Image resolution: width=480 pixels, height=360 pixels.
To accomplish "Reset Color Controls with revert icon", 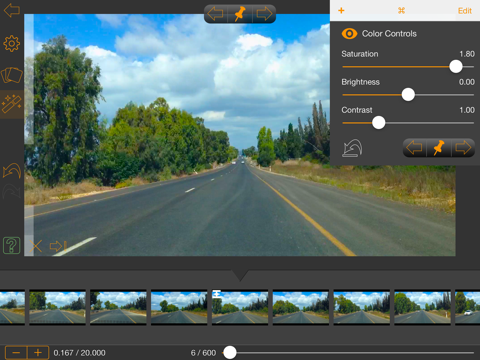I will pyautogui.click(x=352, y=148).
